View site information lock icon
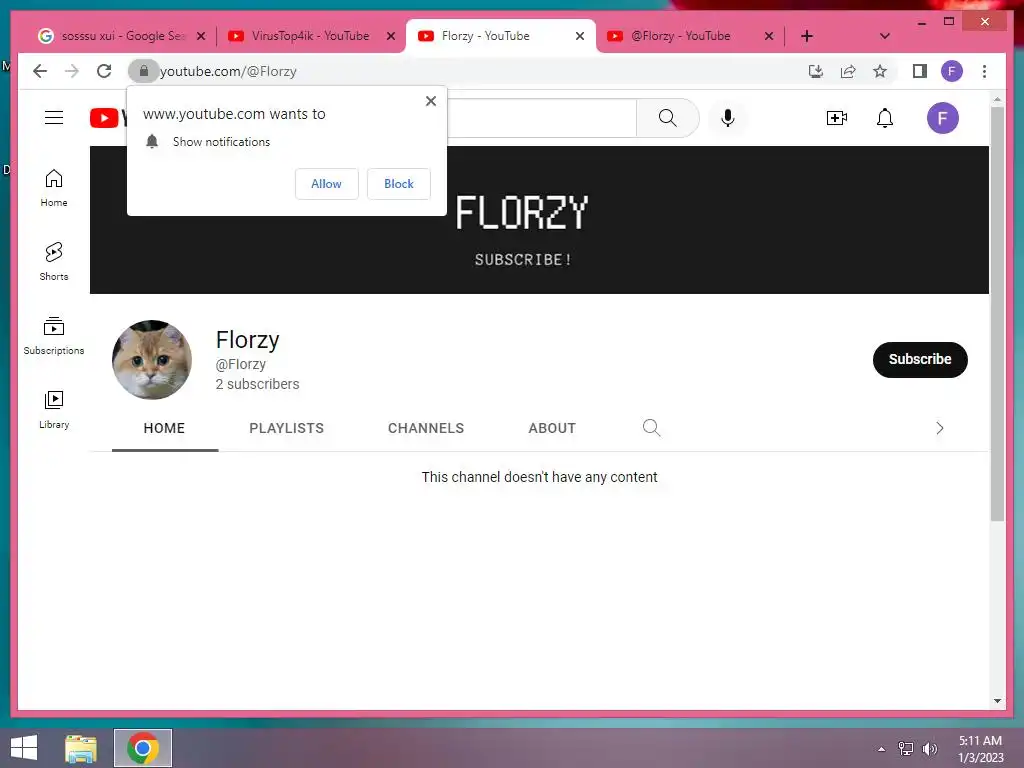 point(144,71)
